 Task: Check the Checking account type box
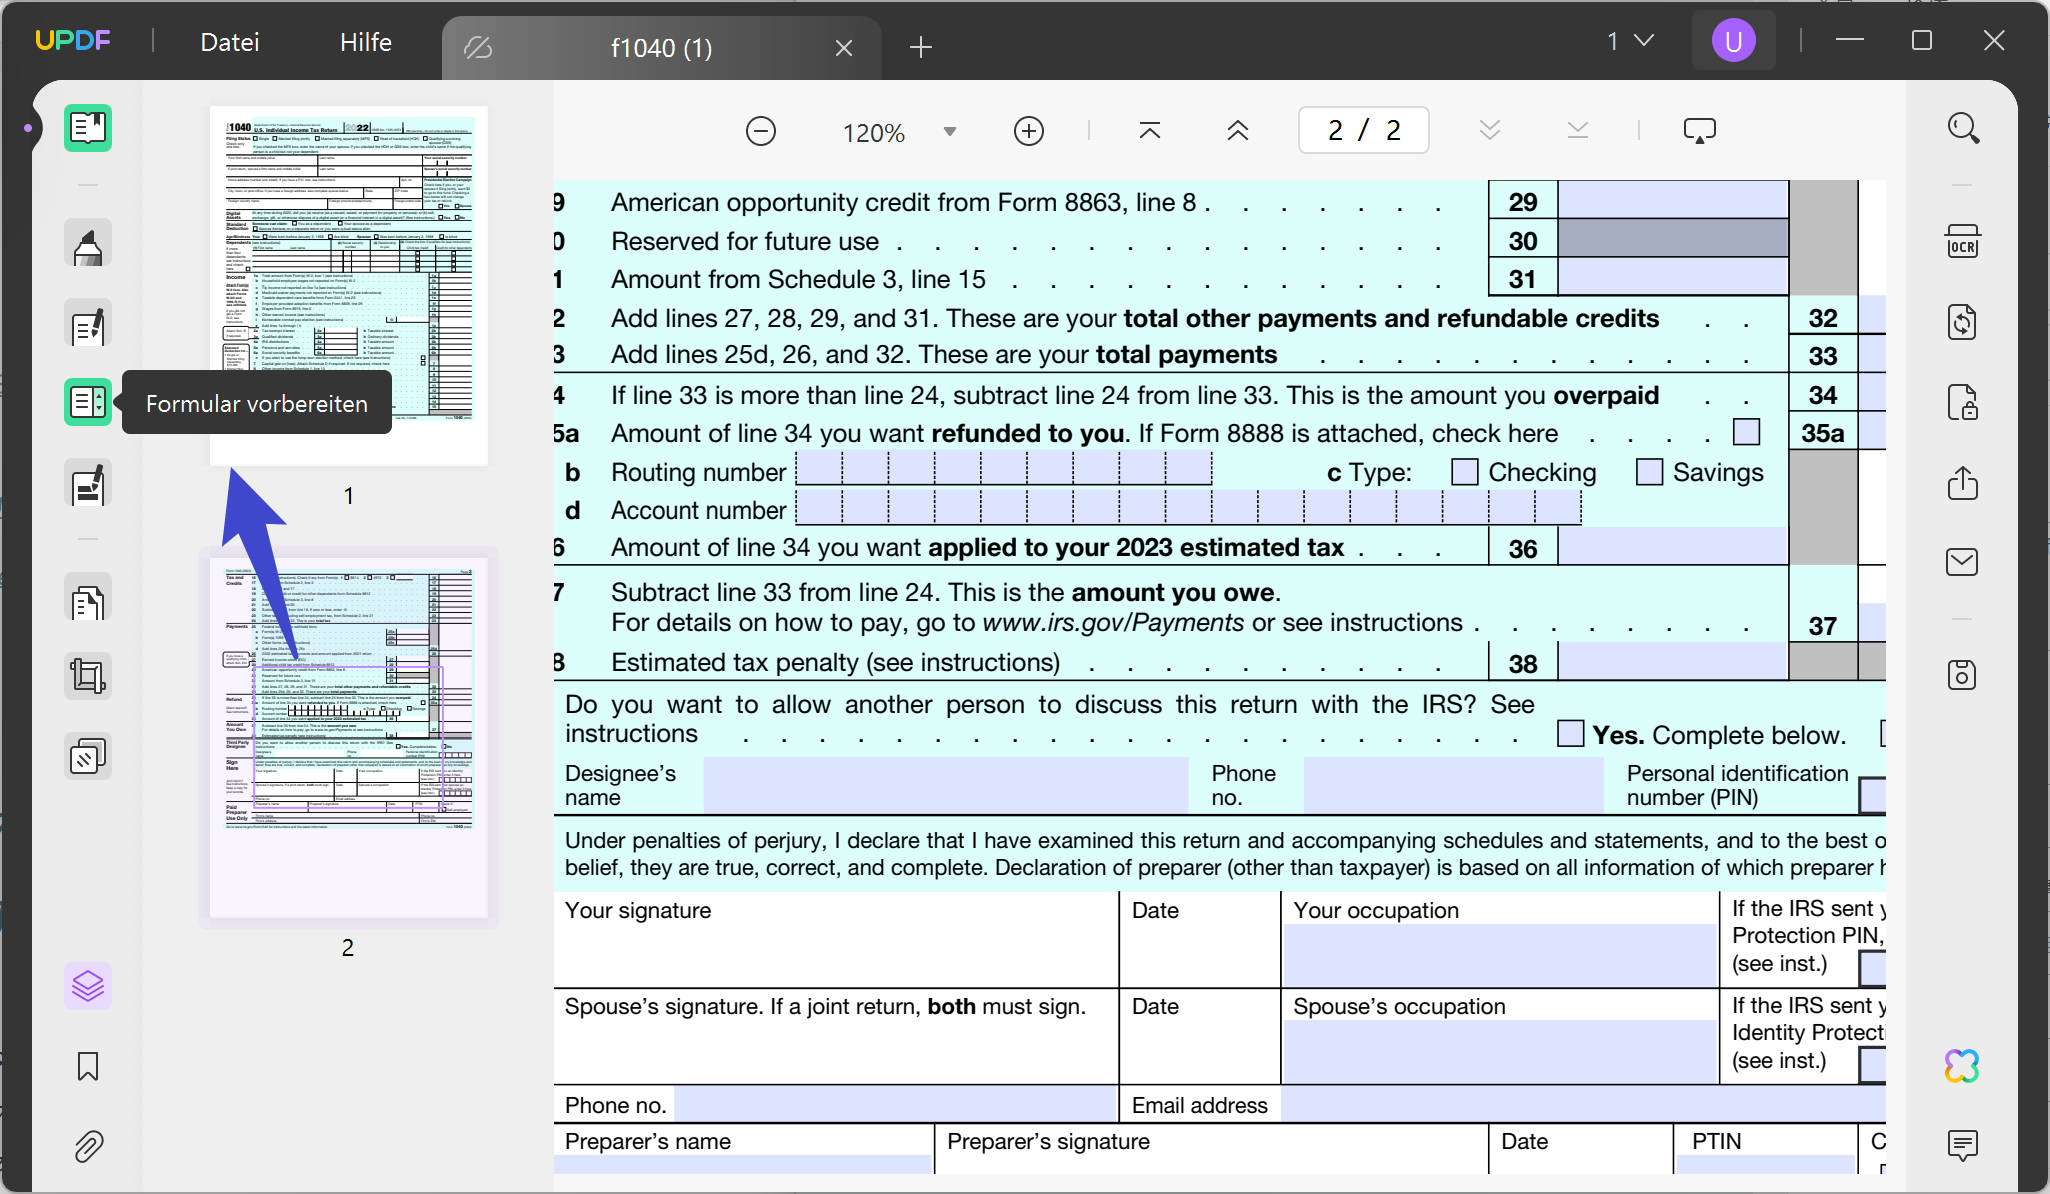[1465, 470]
